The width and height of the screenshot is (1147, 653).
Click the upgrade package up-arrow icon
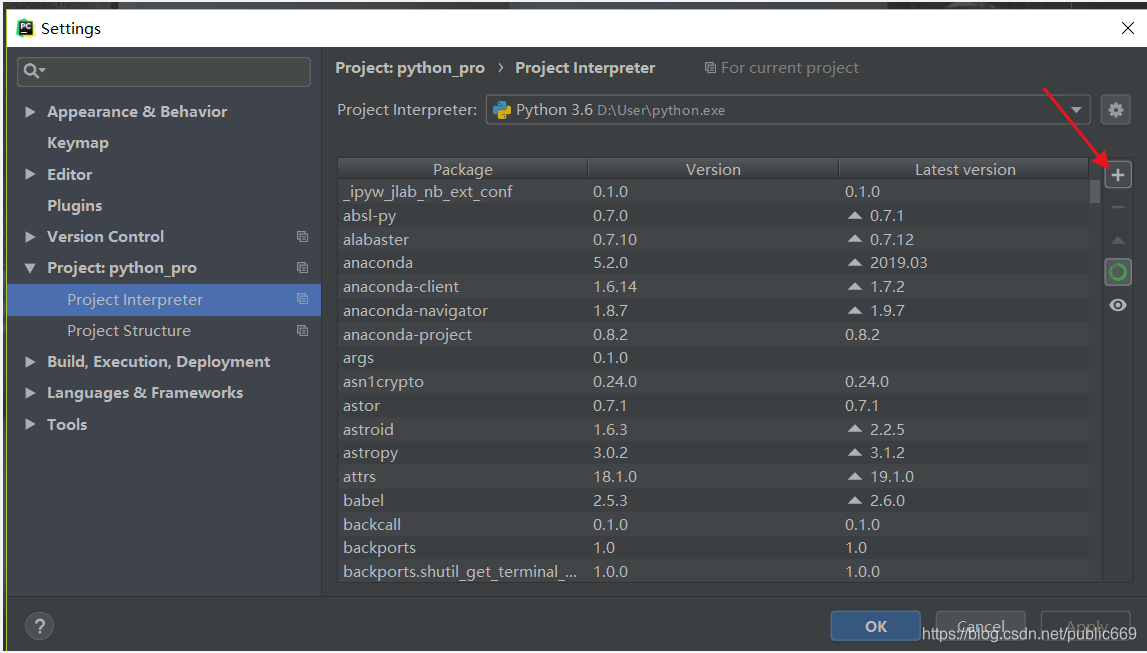tap(1118, 240)
